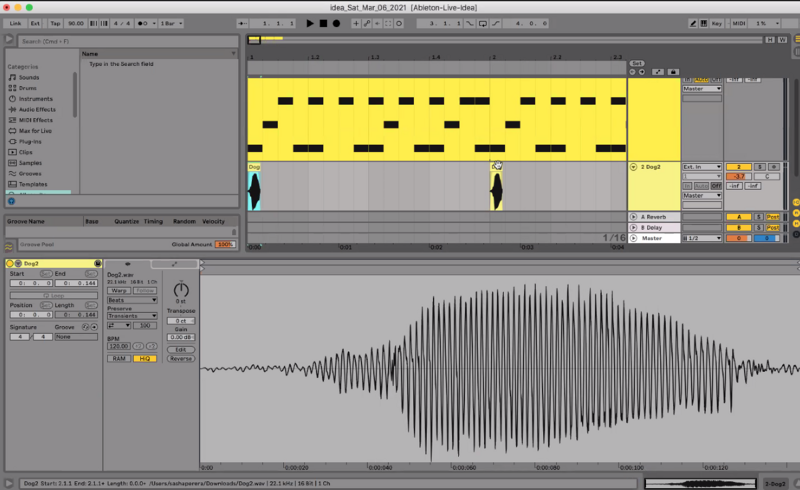The image size is (800, 490).
Task: Open the Beats warp mode dropdown
Action: [x=133, y=300]
